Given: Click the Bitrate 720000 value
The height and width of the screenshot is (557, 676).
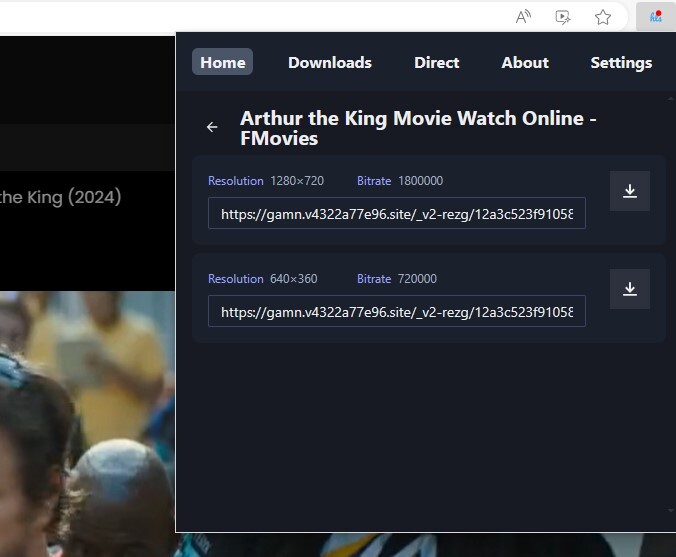Looking at the screenshot, I should (417, 279).
